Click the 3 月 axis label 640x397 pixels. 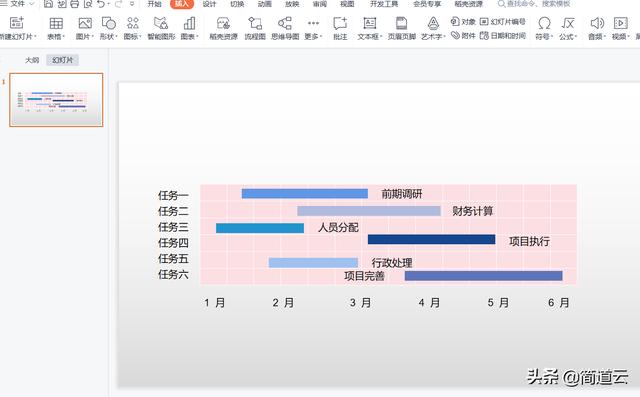tap(360, 303)
